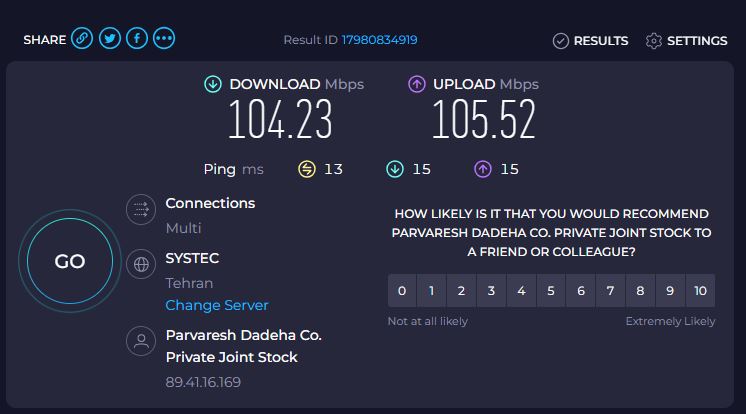
Task: Click the SYSTEC server globe icon
Action: [x=141, y=264]
